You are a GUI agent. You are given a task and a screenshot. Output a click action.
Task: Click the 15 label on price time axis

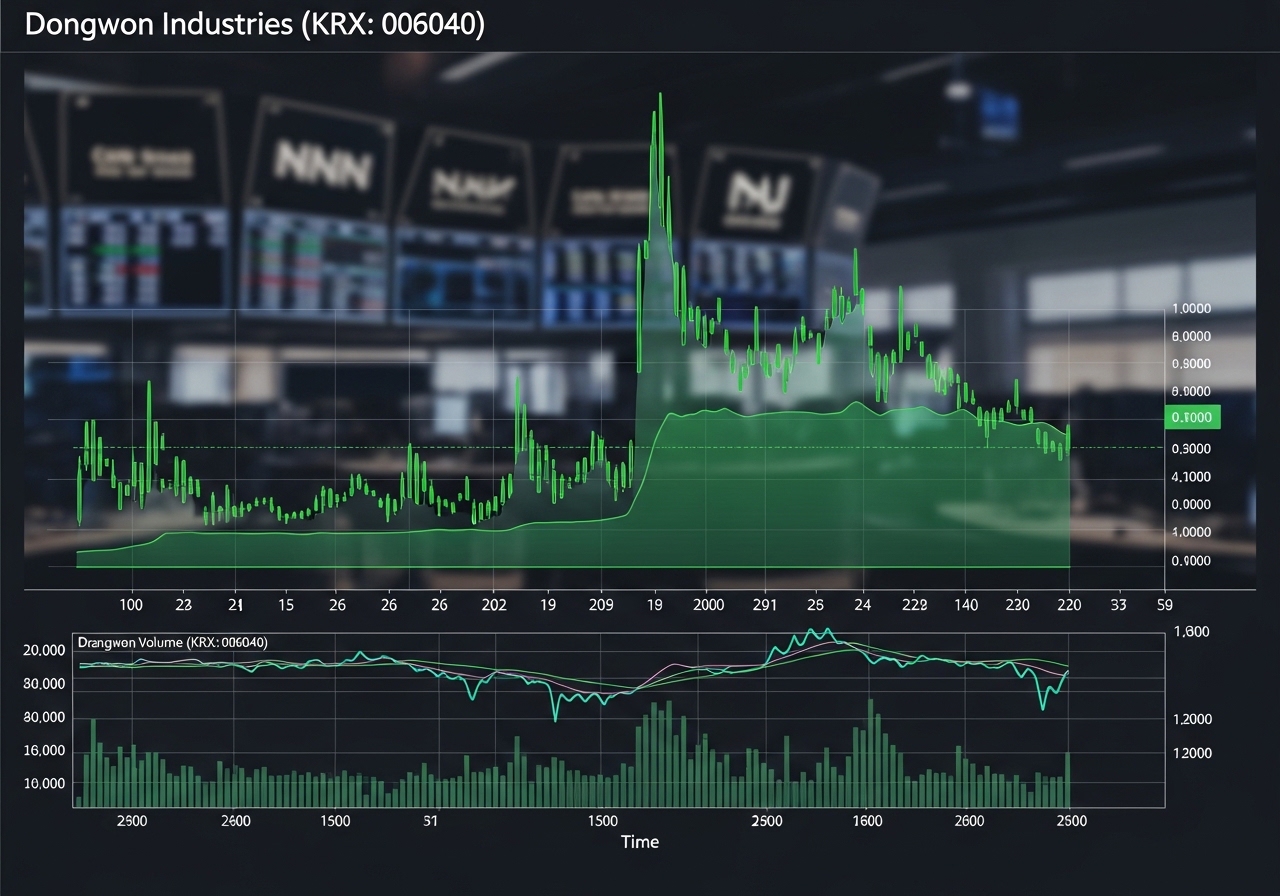(x=286, y=605)
